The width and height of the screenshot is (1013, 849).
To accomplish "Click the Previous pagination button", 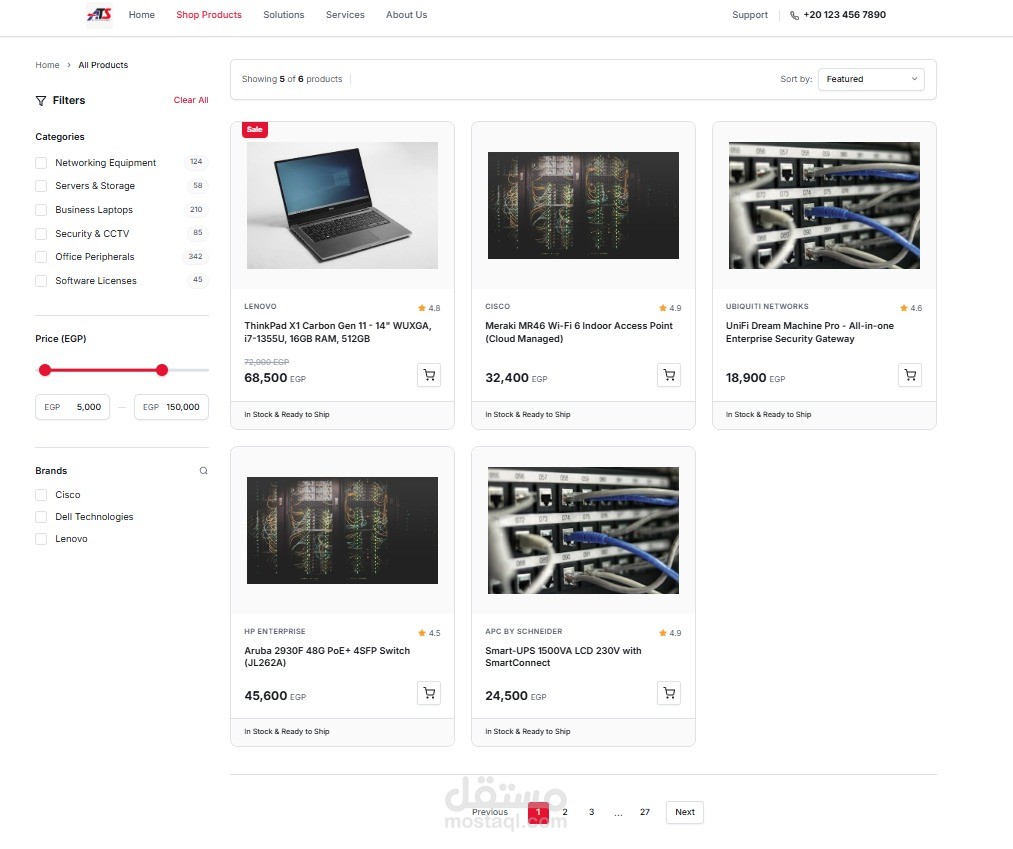I will pyautogui.click(x=490, y=812).
